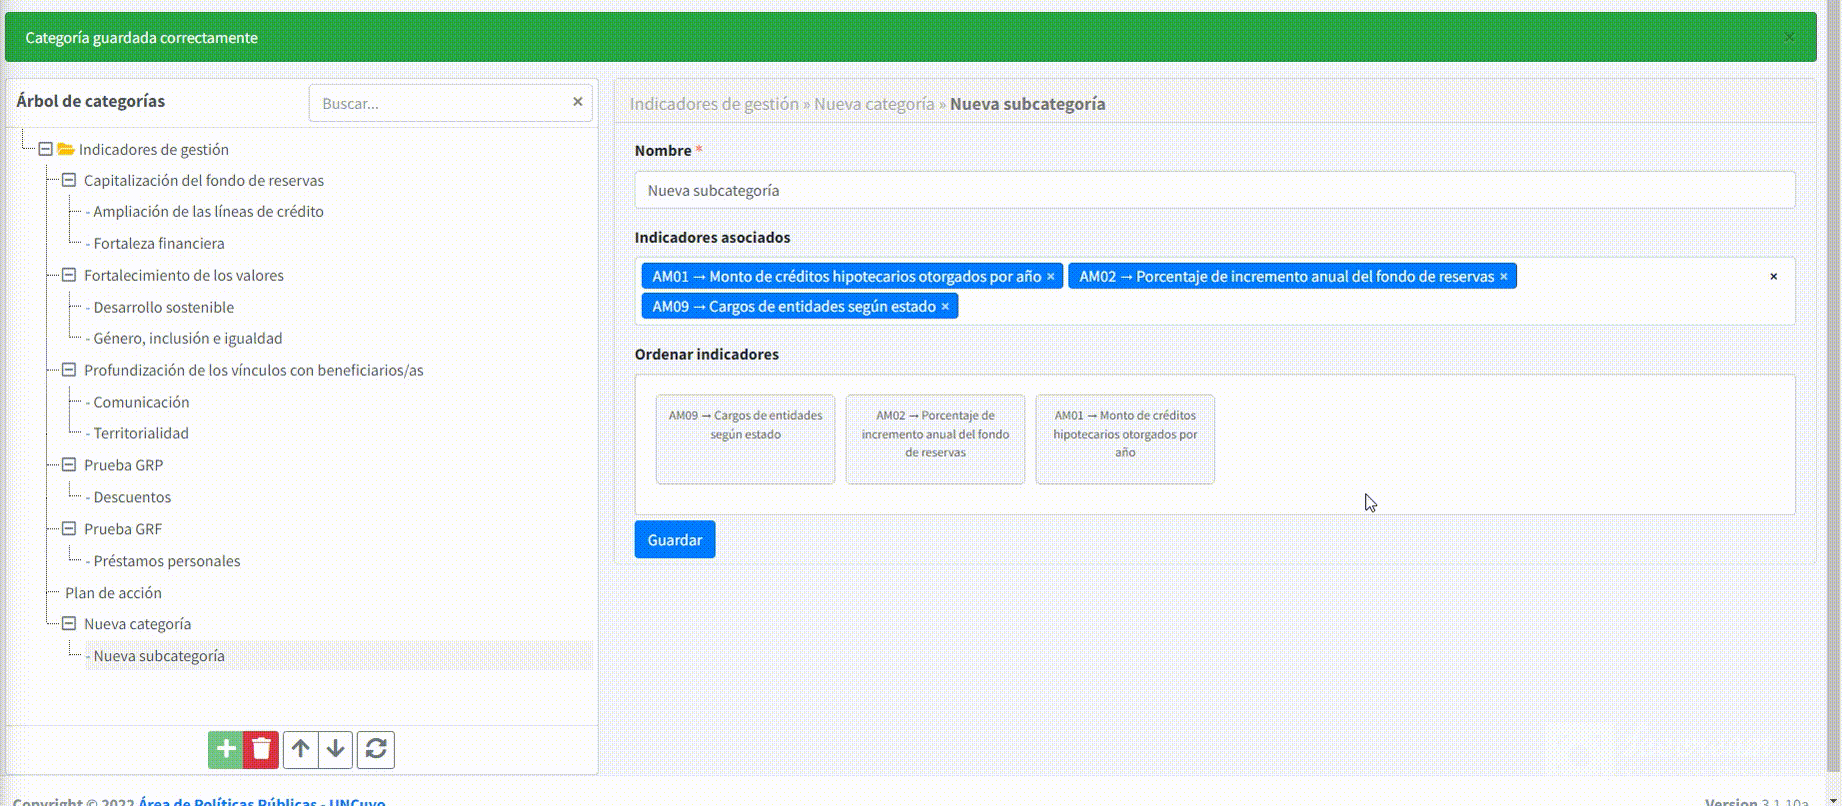Screen dimensions: 1842x806
Task: Collapse the Prueba GRP node
Action: tap(69, 465)
